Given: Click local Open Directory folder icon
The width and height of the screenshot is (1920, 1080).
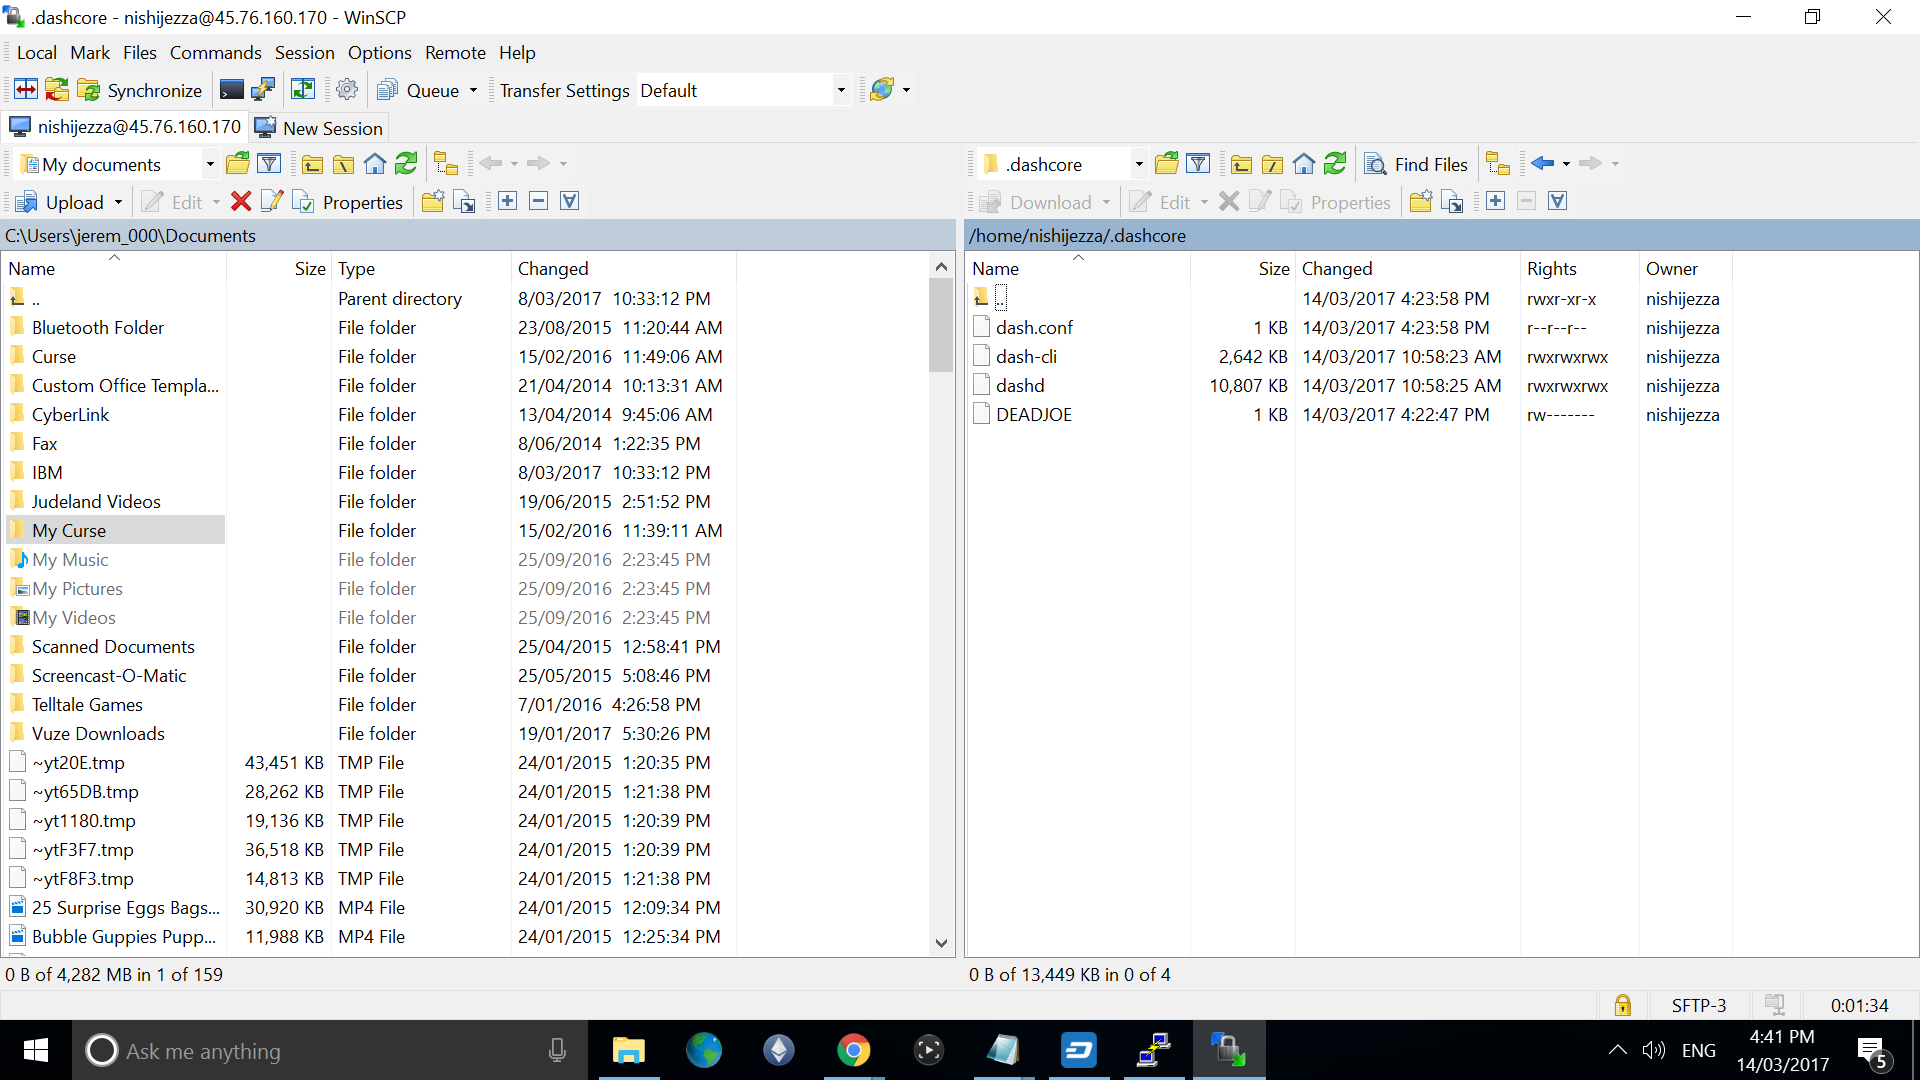Looking at the screenshot, I should (238, 163).
